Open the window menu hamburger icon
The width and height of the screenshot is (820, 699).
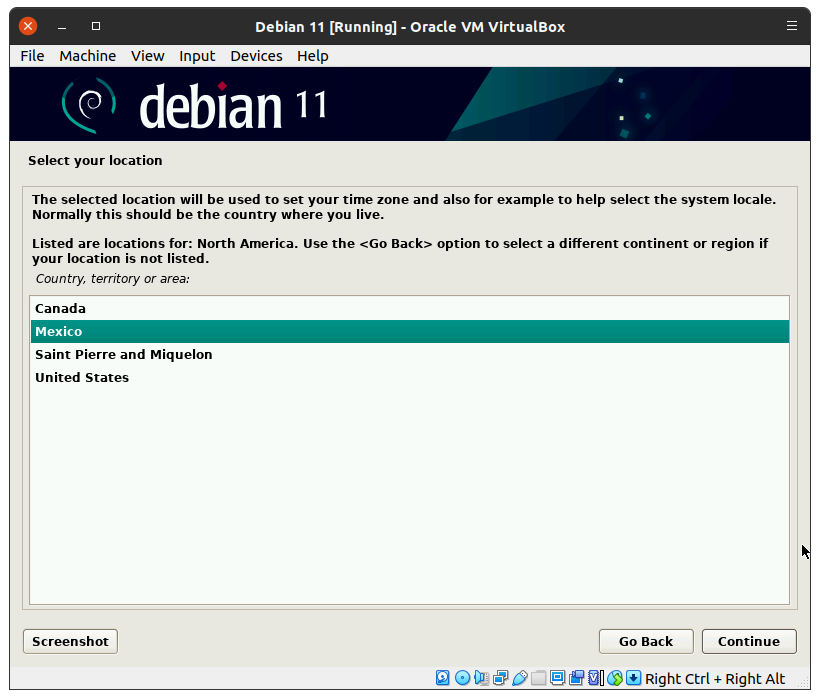click(x=792, y=26)
